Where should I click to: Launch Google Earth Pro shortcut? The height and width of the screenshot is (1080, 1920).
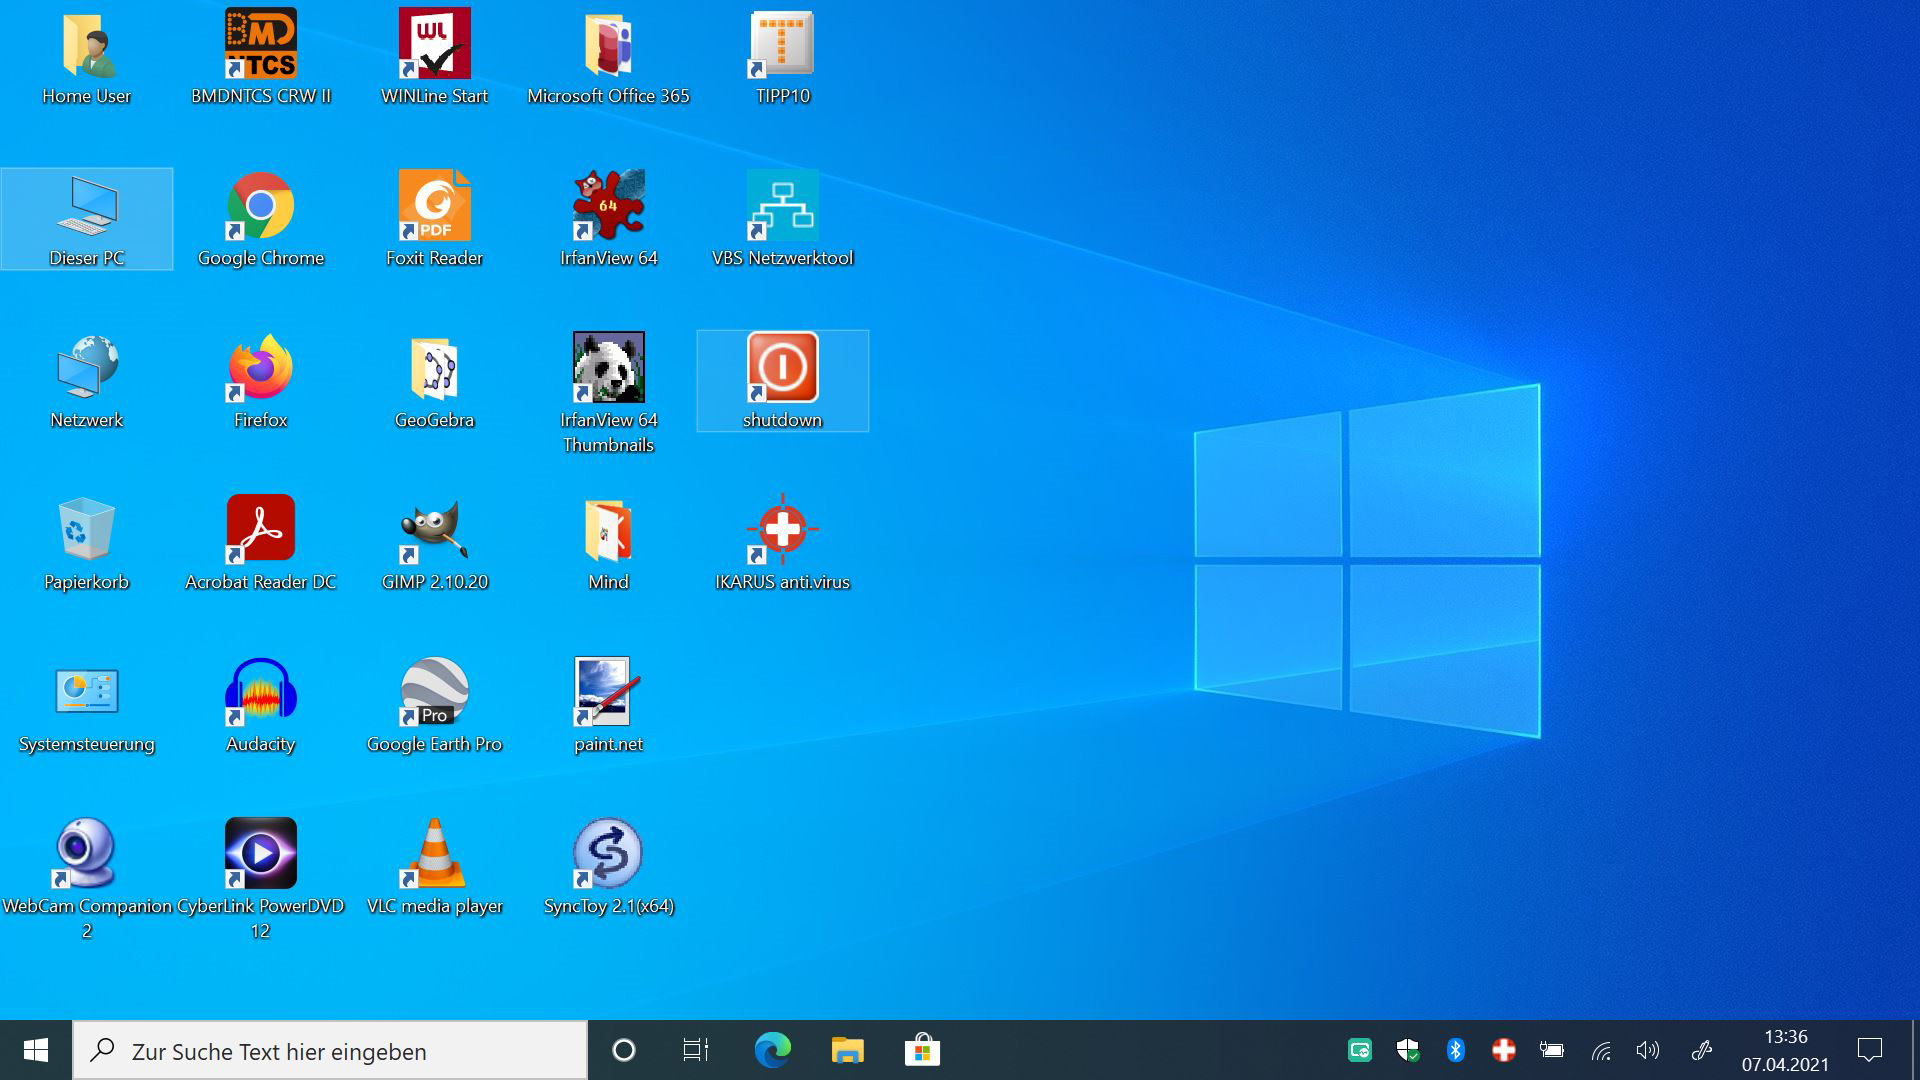pos(434,692)
